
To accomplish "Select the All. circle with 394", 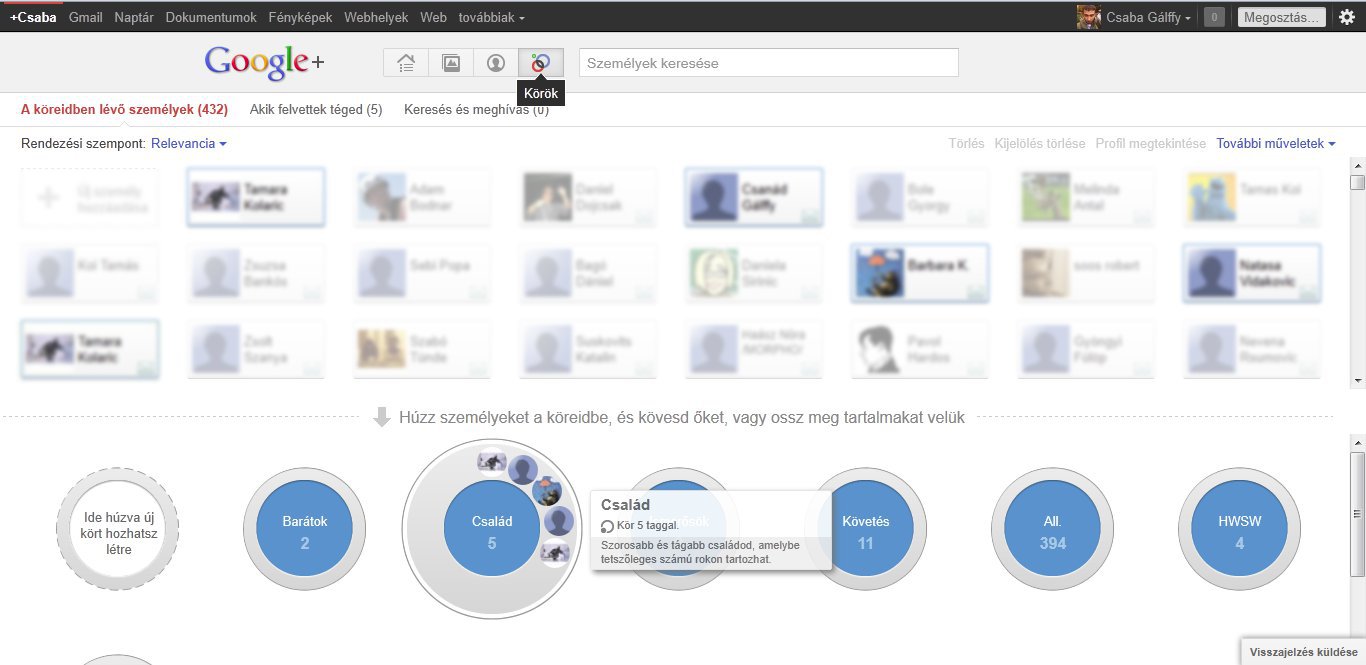I will [1053, 529].
